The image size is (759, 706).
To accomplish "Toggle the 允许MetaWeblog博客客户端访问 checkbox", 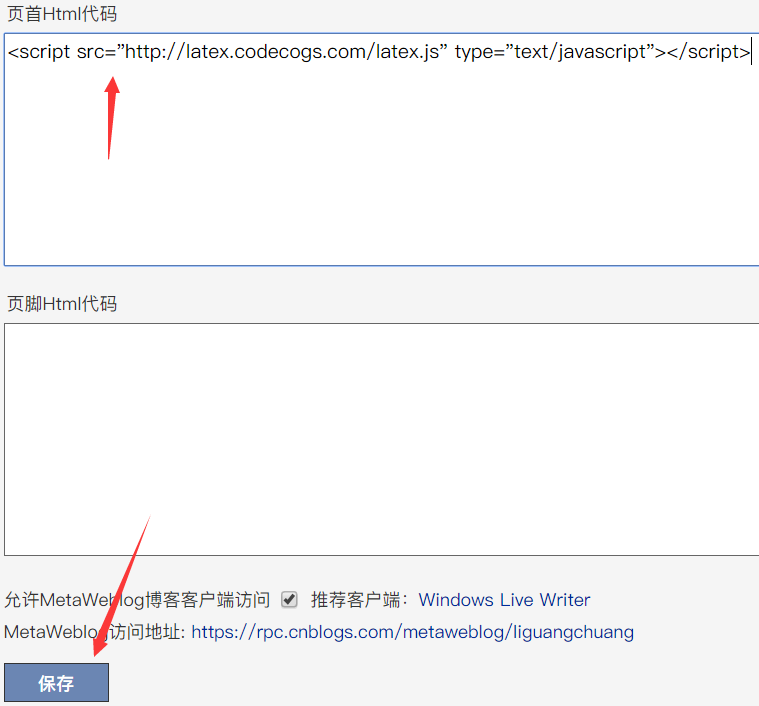I will pyautogui.click(x=289, y=600).
